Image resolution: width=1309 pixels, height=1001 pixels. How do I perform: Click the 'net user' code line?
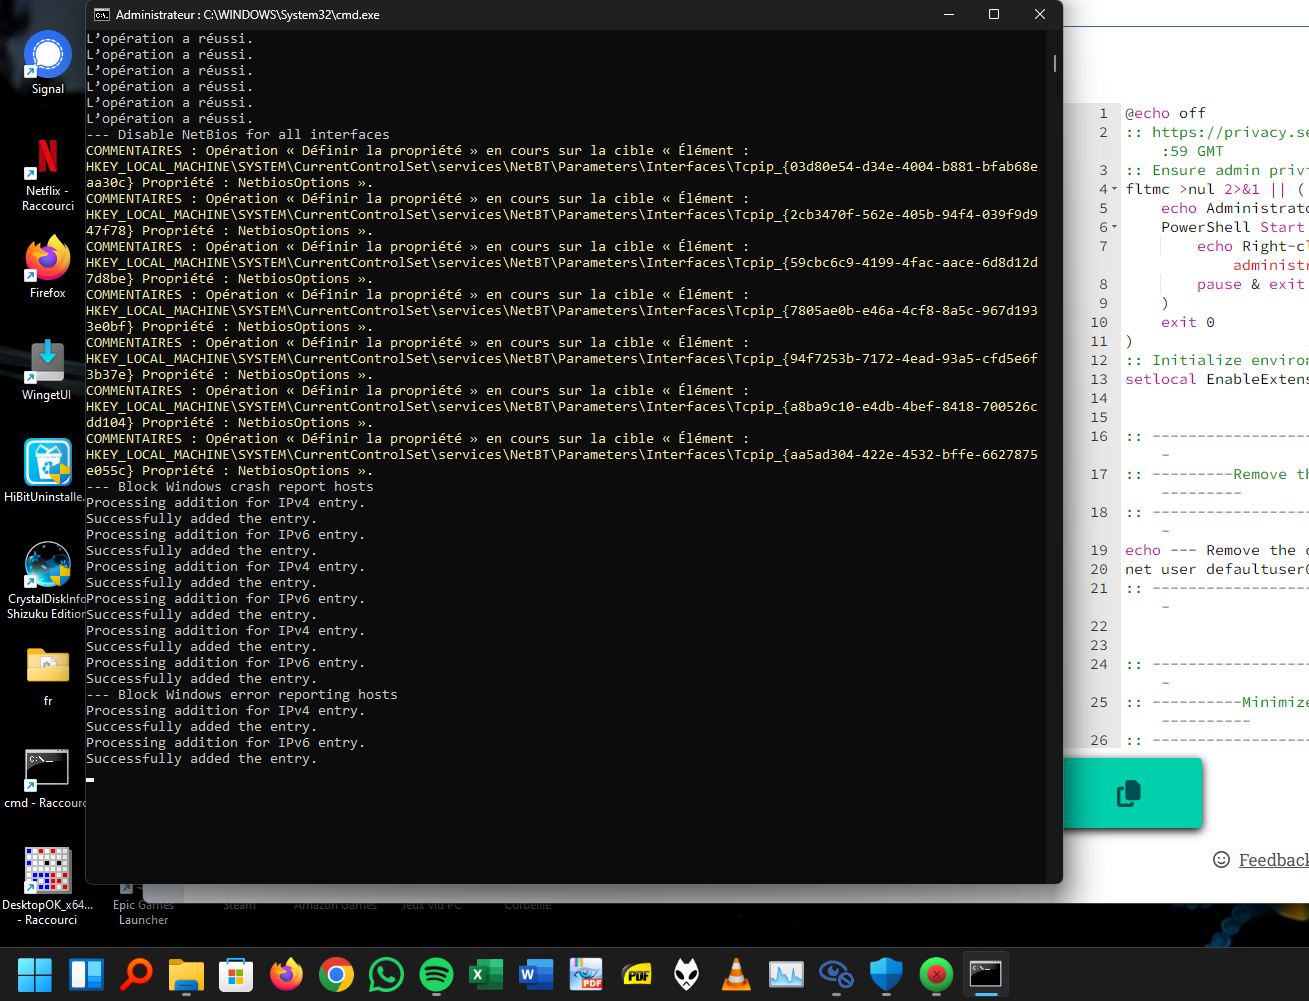point(1217,569)
